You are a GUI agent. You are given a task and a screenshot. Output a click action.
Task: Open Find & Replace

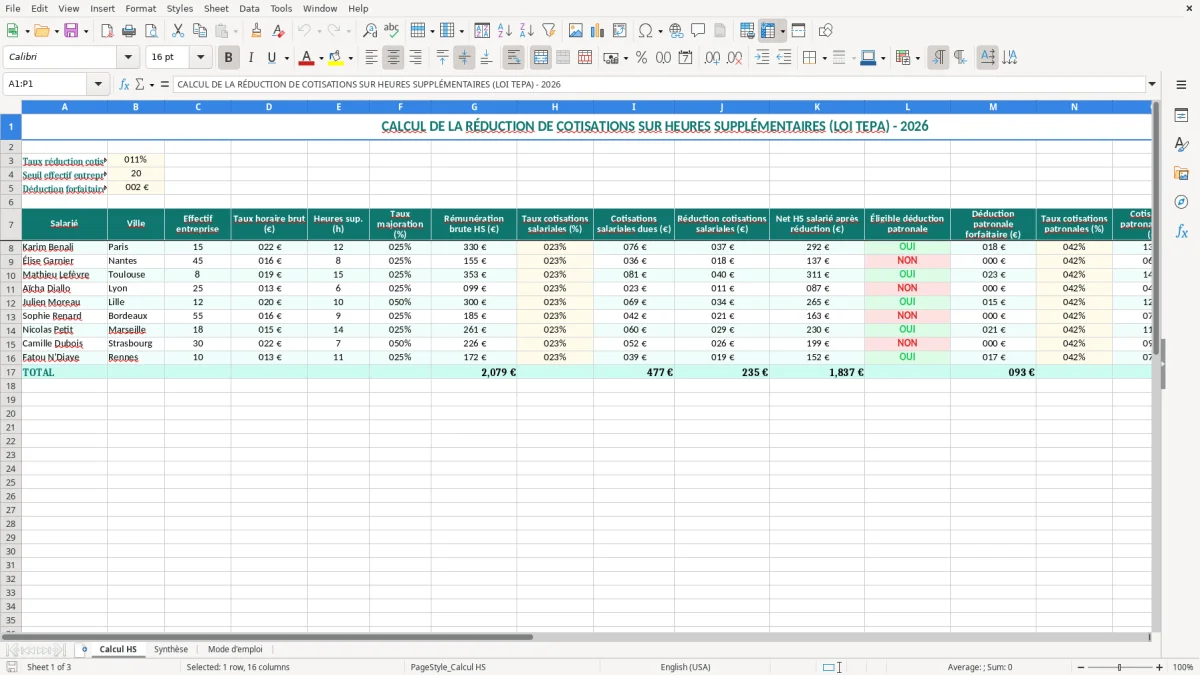(x=370, y=31)
